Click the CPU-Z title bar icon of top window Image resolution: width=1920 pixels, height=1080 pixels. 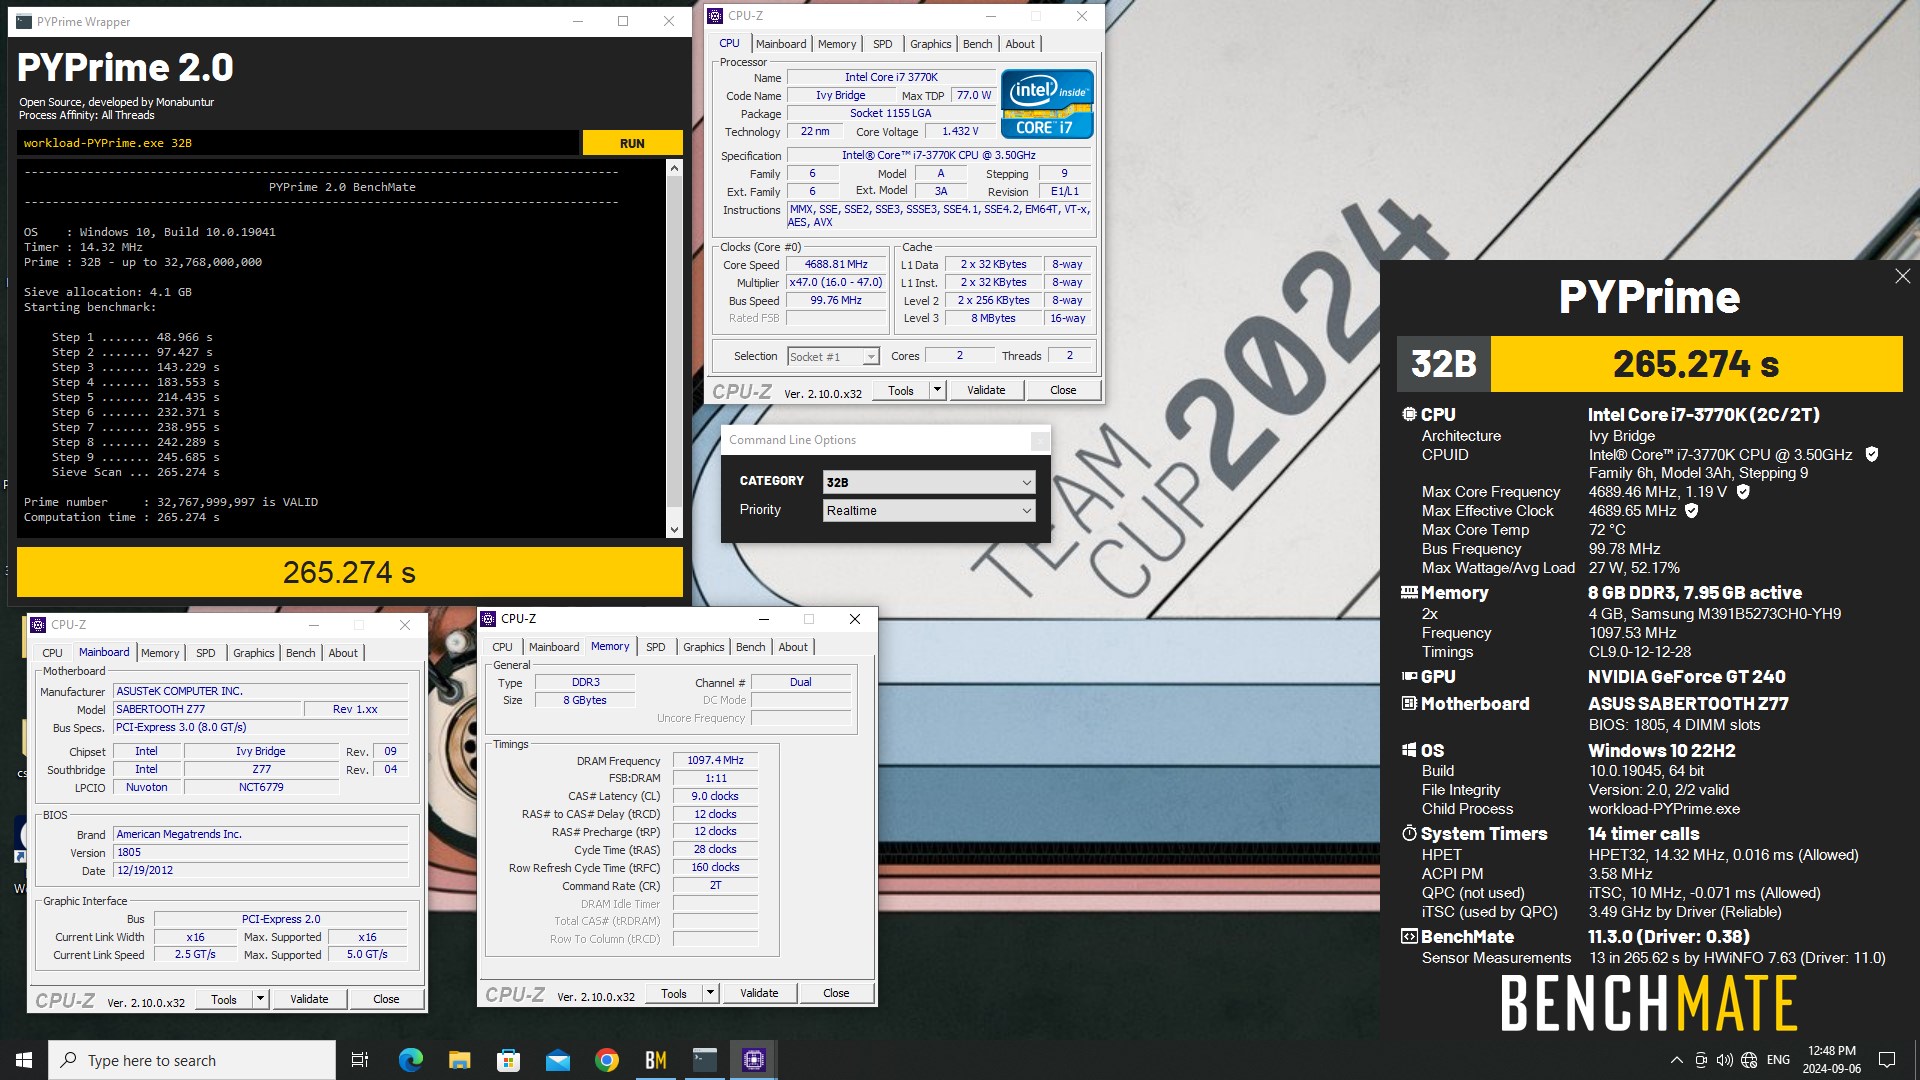pyautogui.click(x=715, y=16)
